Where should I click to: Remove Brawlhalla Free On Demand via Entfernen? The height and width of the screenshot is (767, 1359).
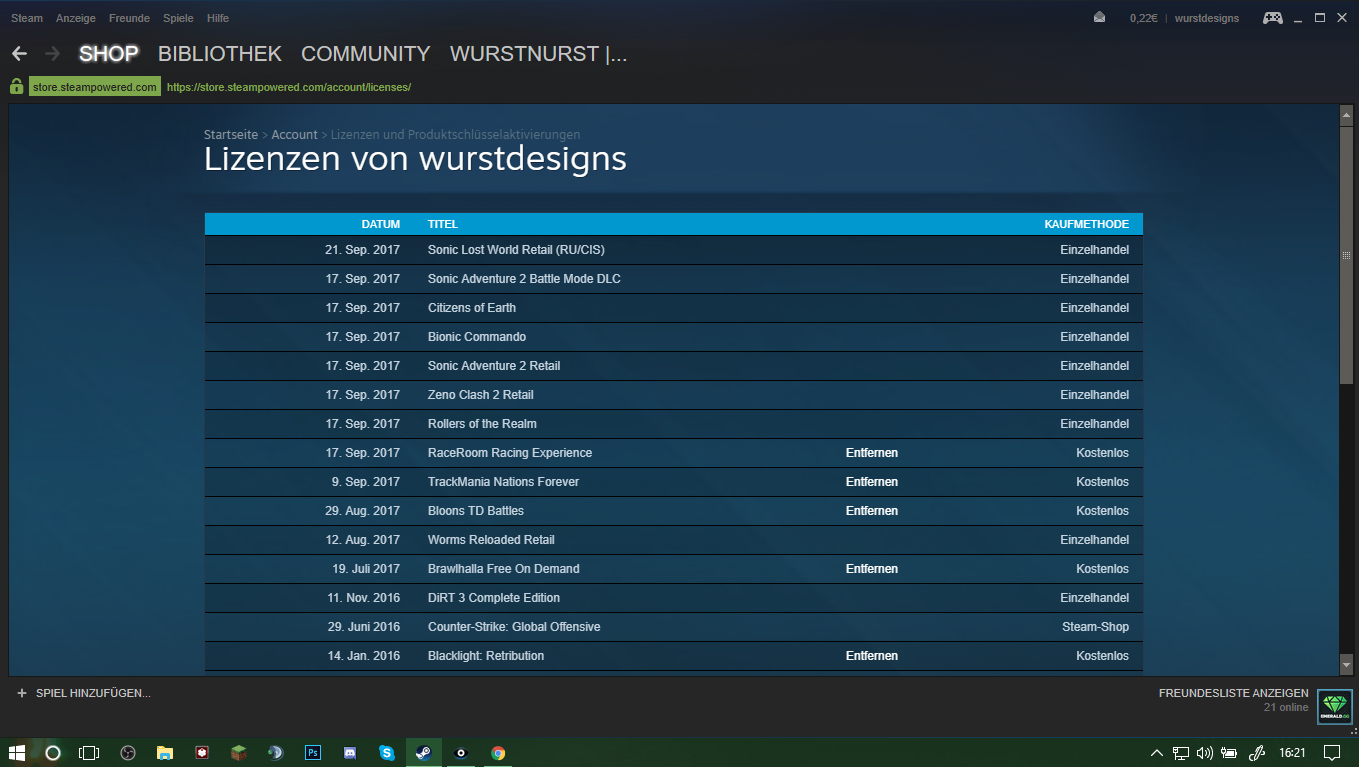click(x=872, y=569)
